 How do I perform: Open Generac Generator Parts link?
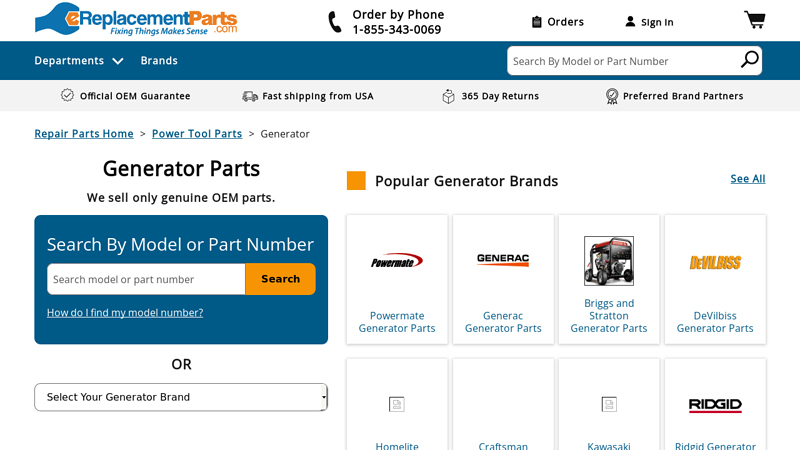(x=503, y=322)
